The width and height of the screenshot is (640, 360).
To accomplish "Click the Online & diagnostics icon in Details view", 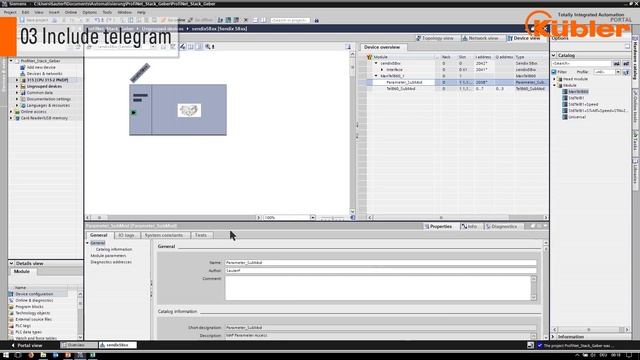I will [11, 300].
